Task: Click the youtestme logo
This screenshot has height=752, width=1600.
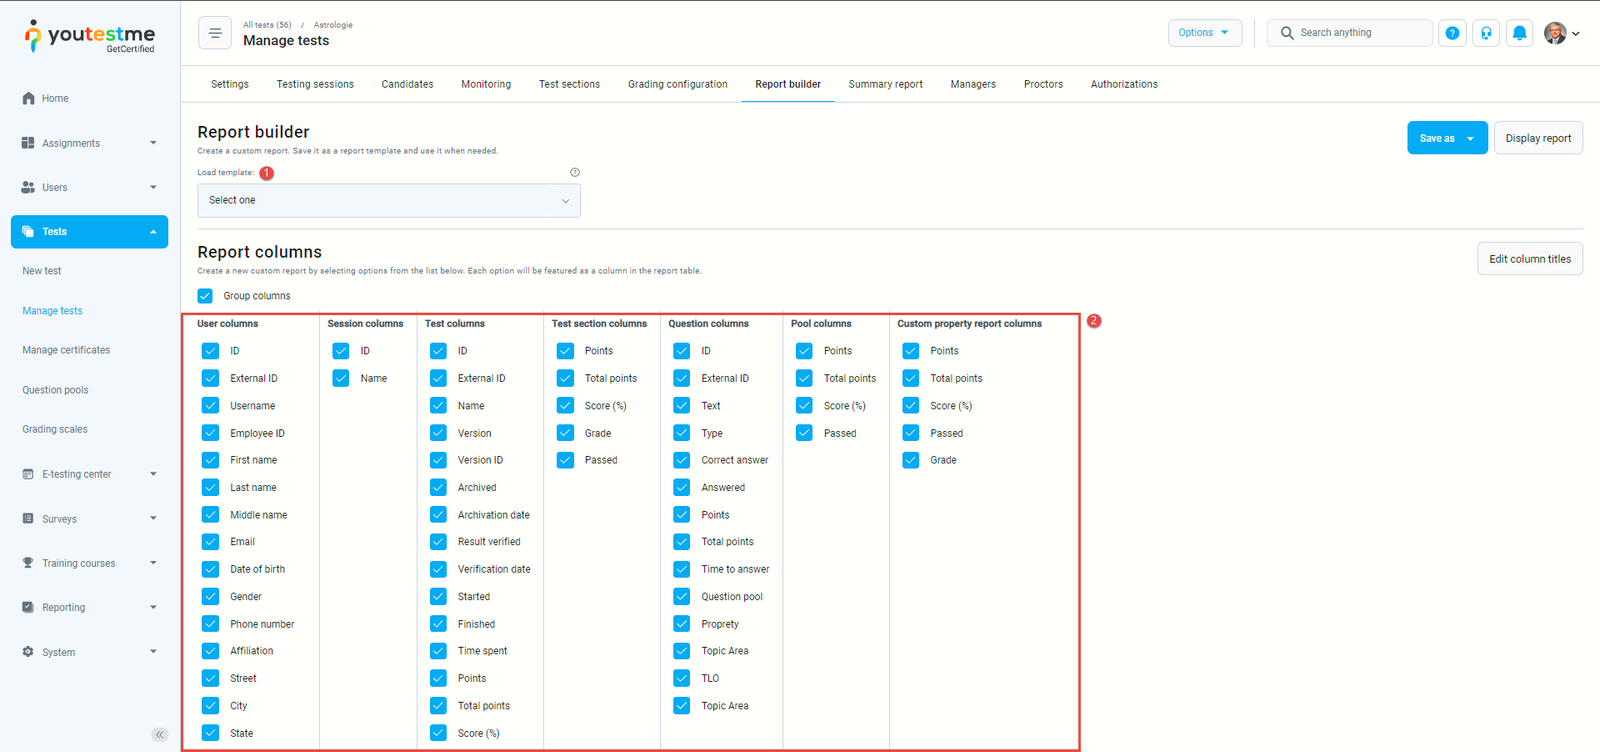Action: tap(90, 36)
